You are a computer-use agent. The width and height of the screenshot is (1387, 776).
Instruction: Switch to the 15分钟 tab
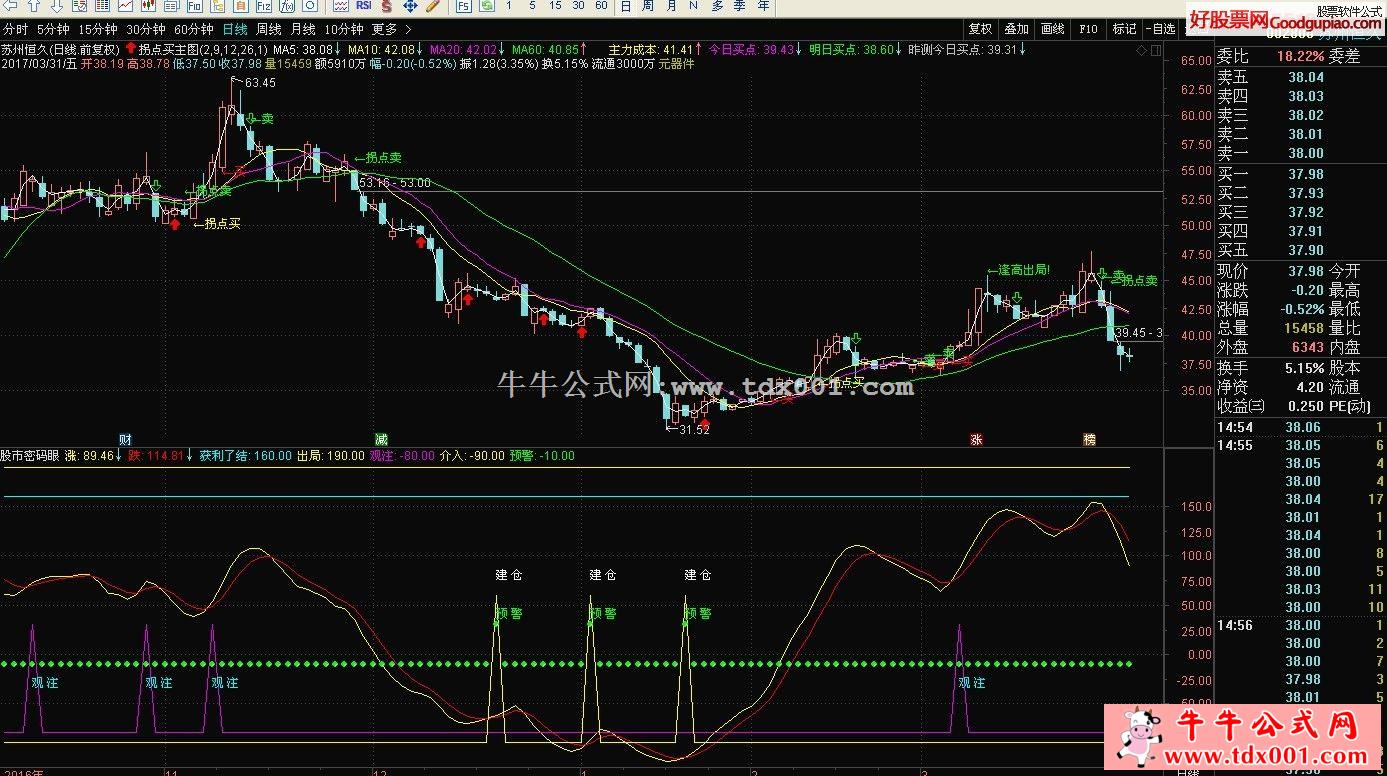(x=97, y=29)
